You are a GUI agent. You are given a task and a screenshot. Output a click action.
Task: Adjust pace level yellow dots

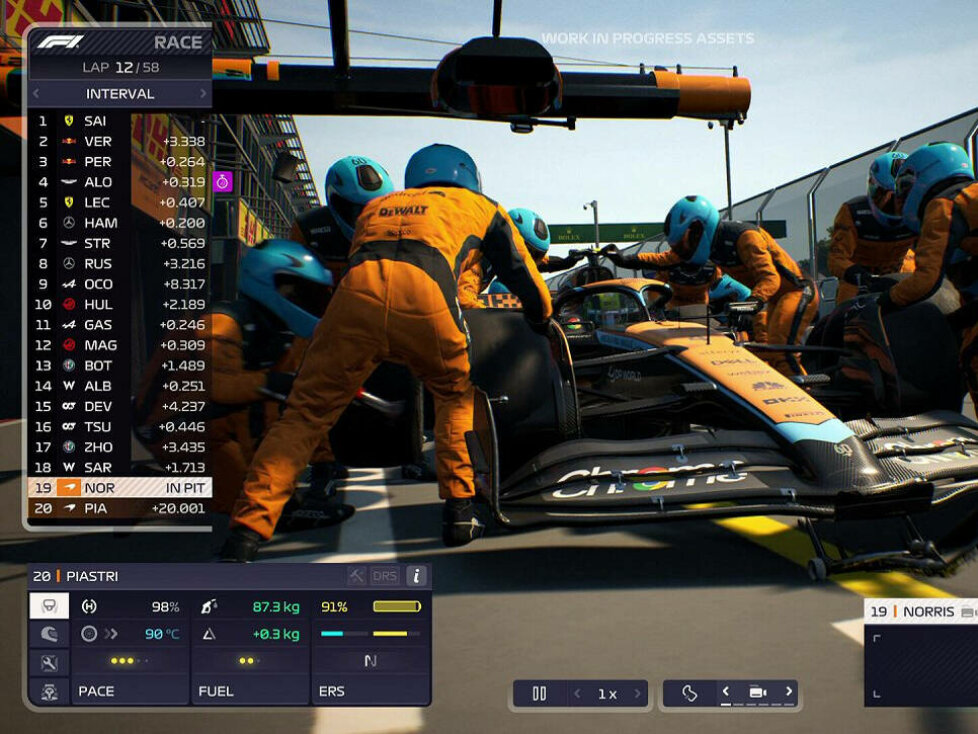tap(128, 661)
